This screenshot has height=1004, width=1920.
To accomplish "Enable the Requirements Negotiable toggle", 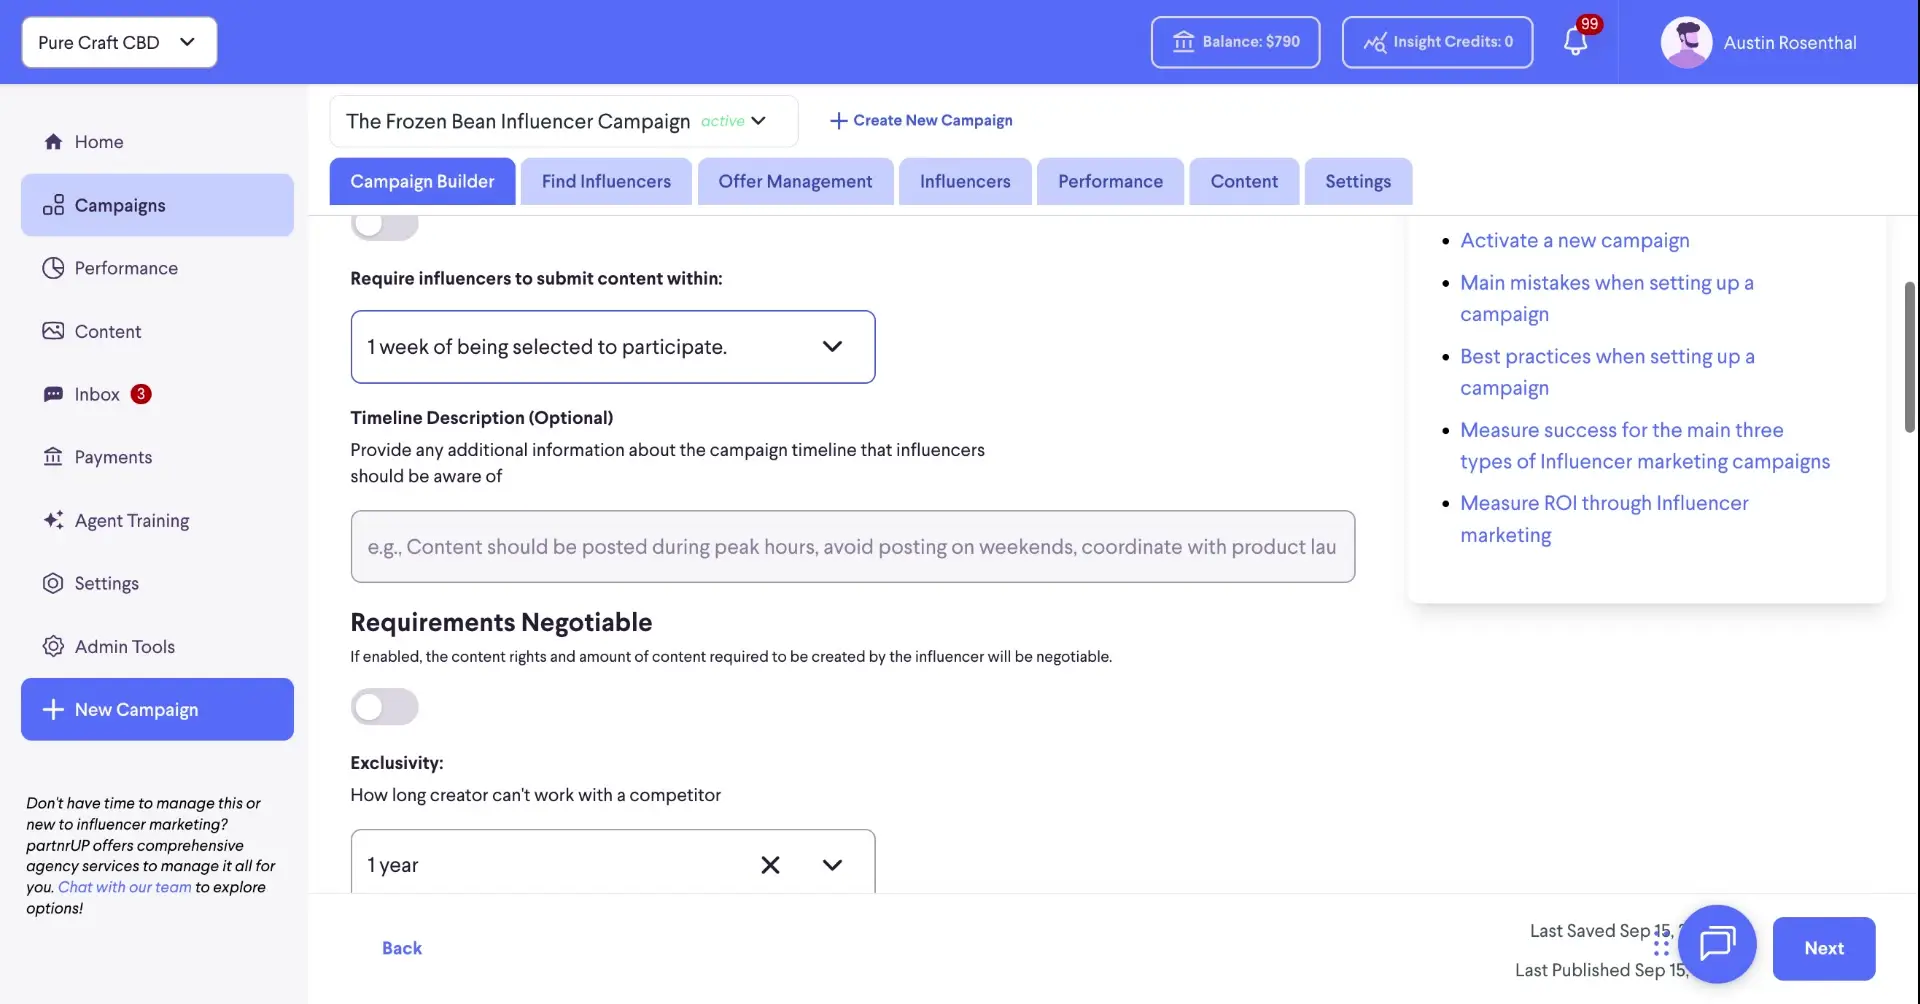I will pos(384,707).
